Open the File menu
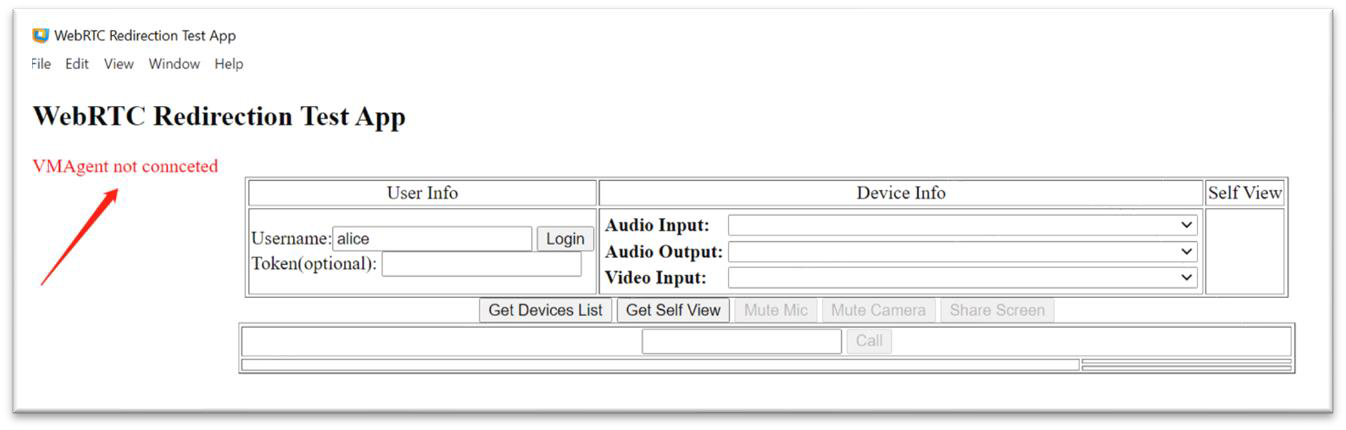 [41, 64]
